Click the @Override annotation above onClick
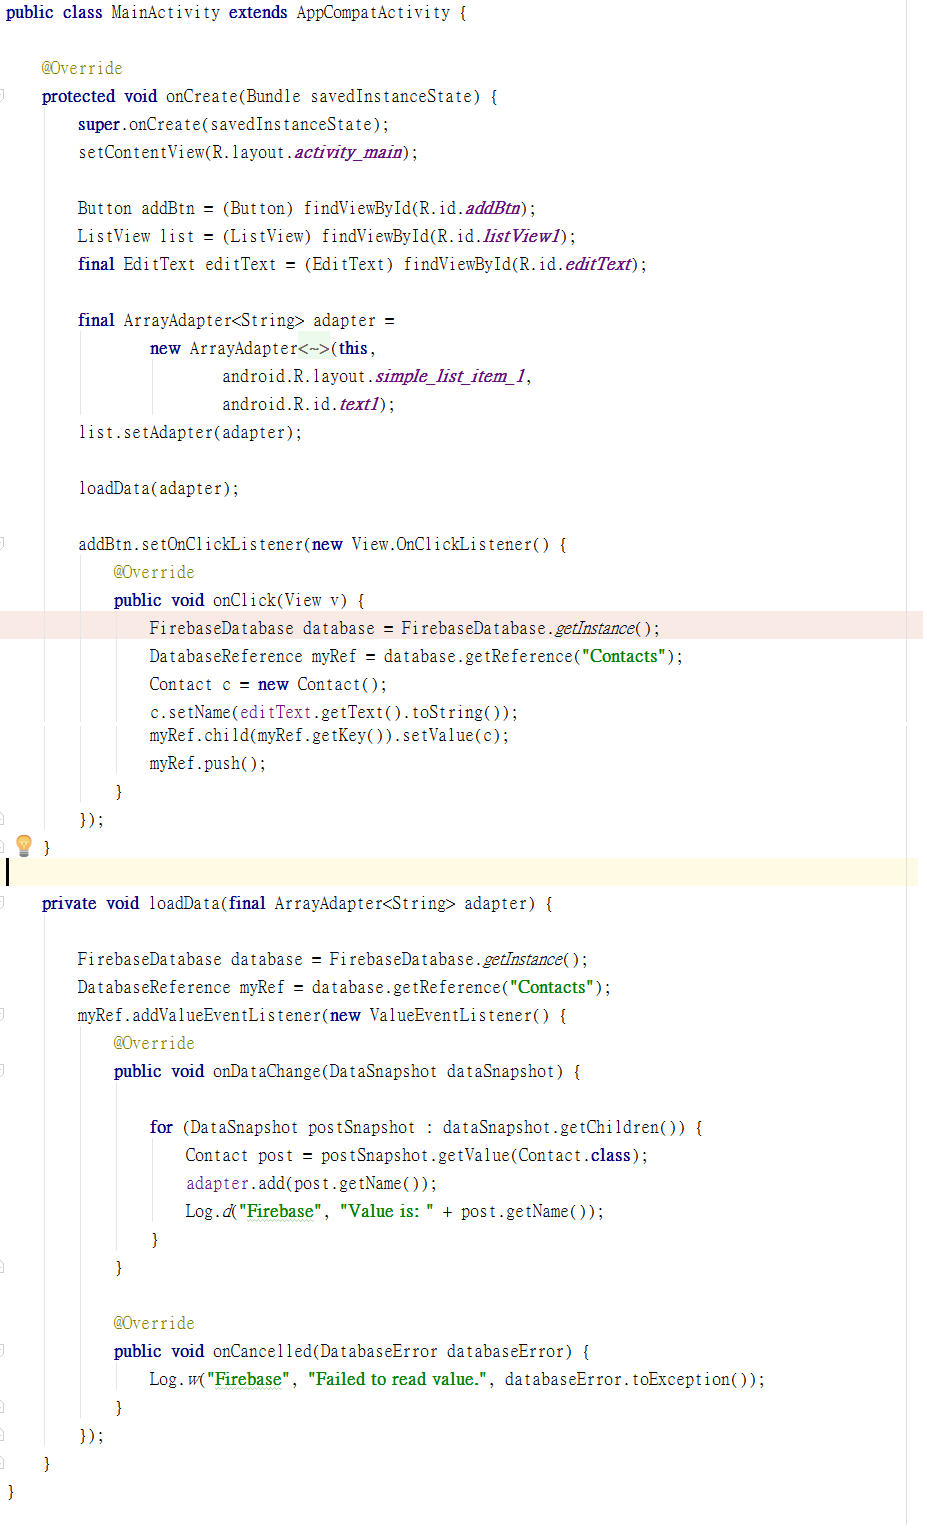The width and height of the screenshot is (927, 1534). pos(154,572)
